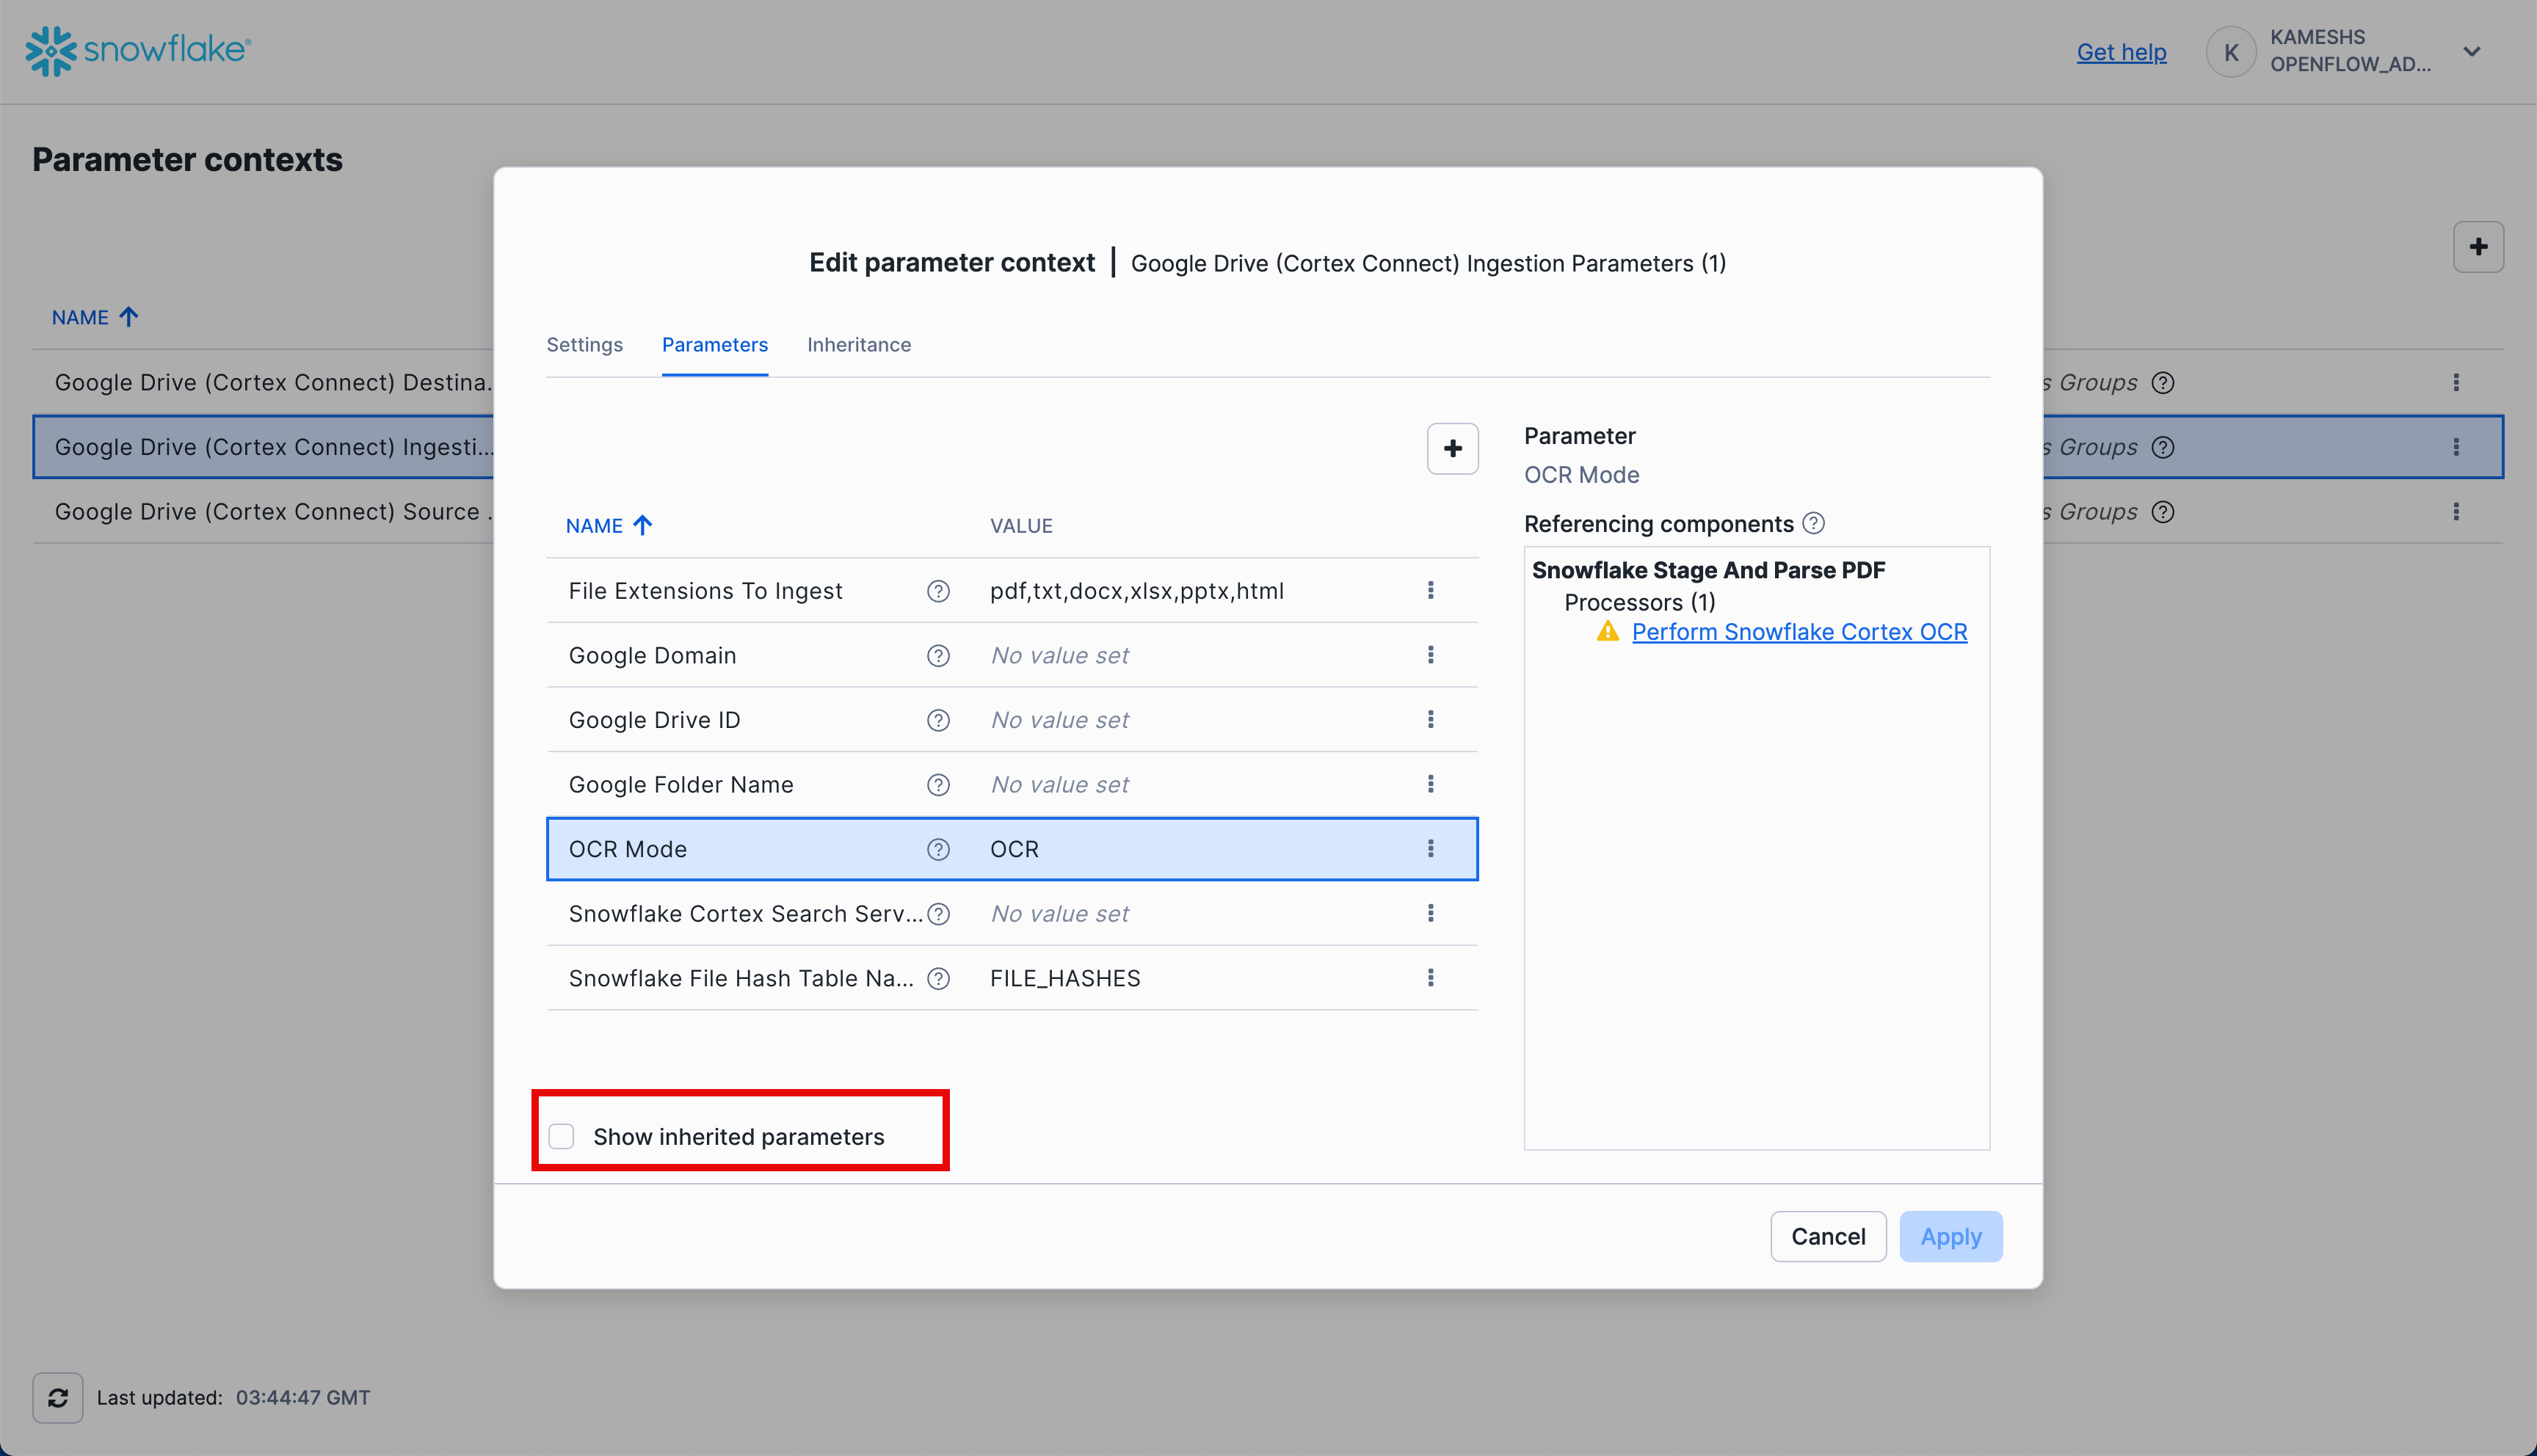This screenshot has height=1456, width=2537.
Task: Click help icon beside Google Domain
Action: coord(938,655)
